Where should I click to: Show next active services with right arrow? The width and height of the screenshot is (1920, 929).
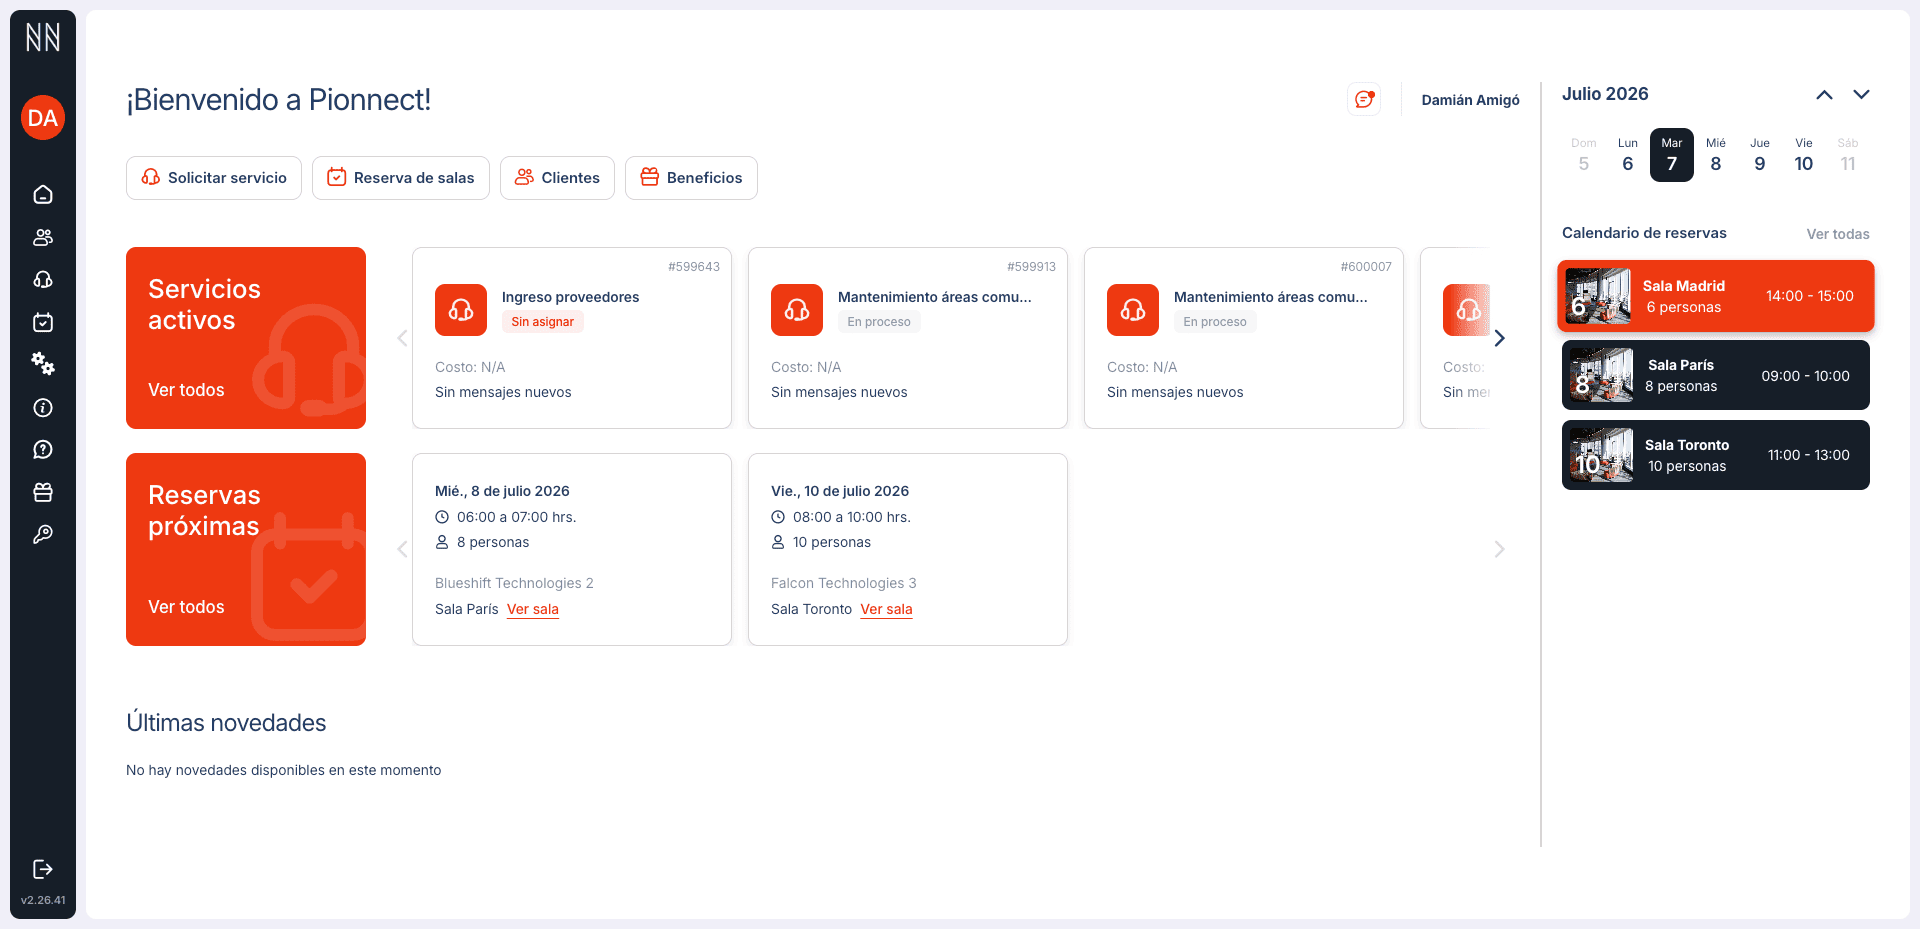tap(1499, 338)
